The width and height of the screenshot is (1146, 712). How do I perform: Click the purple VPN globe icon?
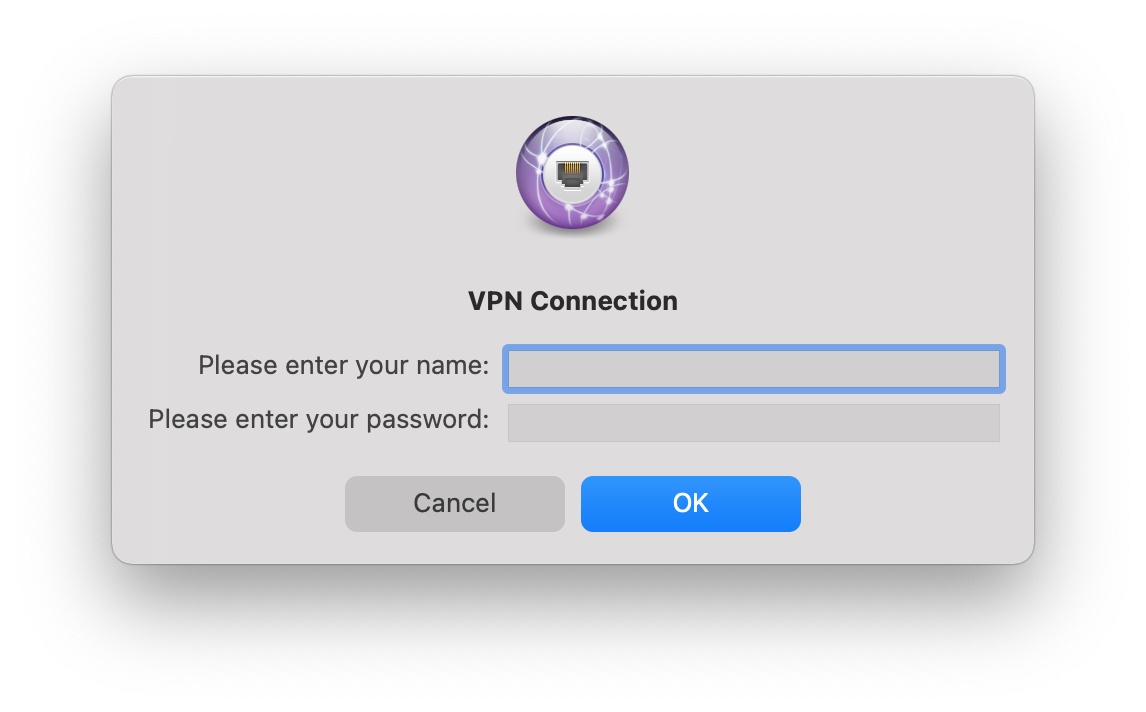572,173
